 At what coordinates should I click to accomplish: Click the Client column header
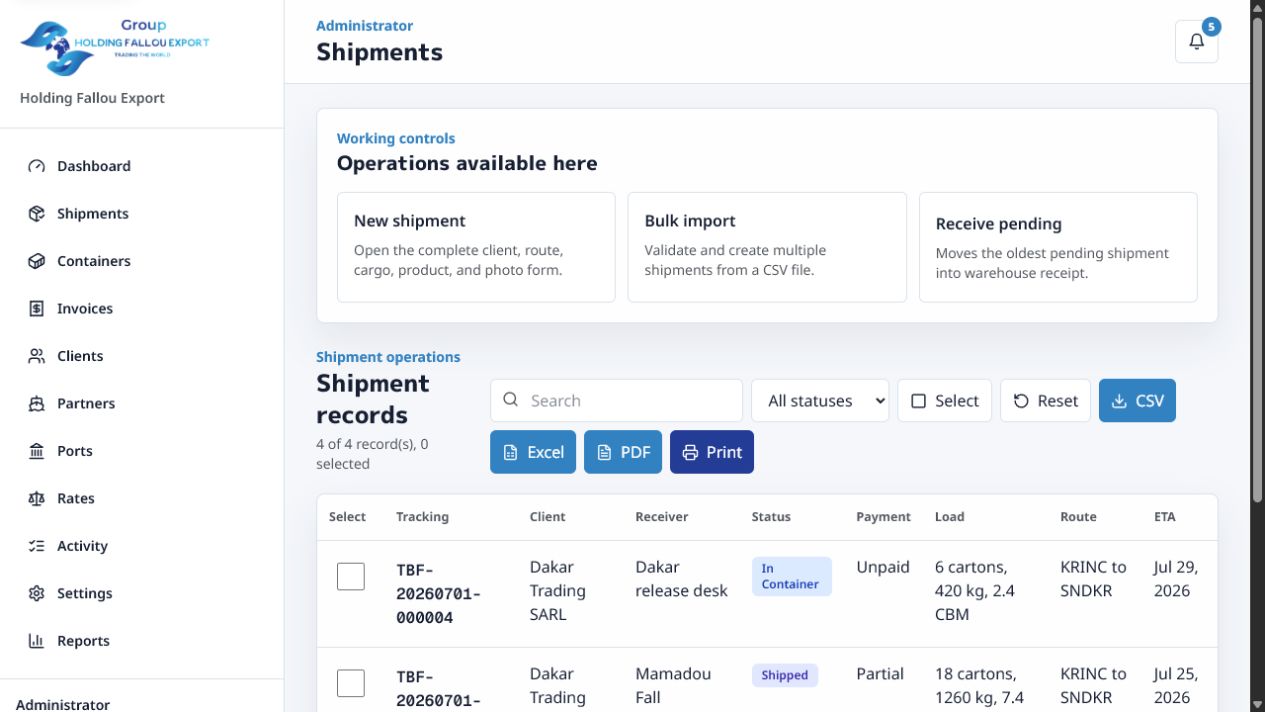click(547, 517)
